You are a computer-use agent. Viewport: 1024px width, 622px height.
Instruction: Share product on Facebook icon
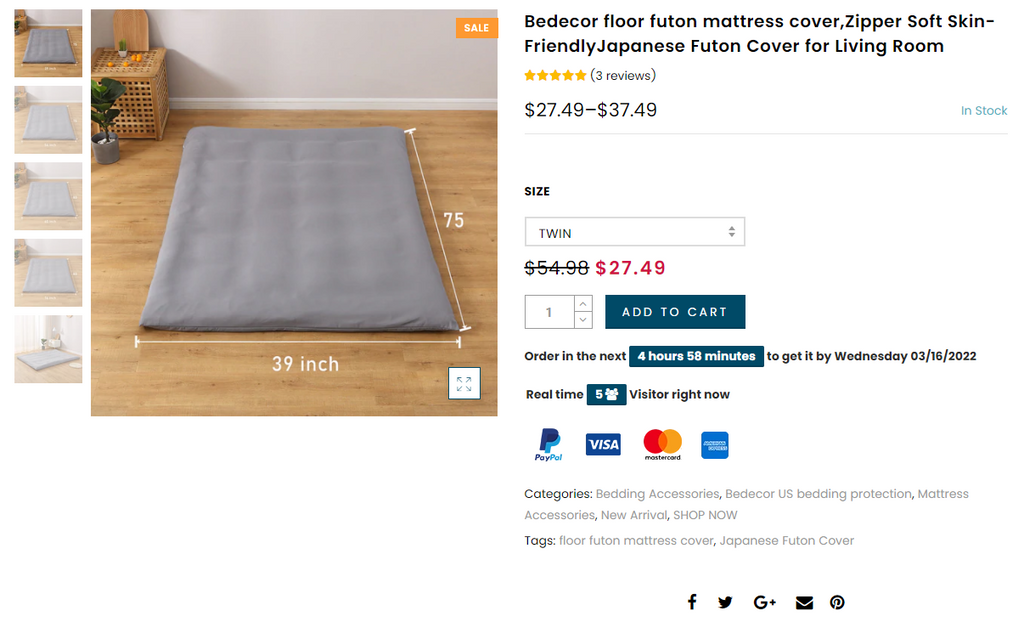click(691, 602)
